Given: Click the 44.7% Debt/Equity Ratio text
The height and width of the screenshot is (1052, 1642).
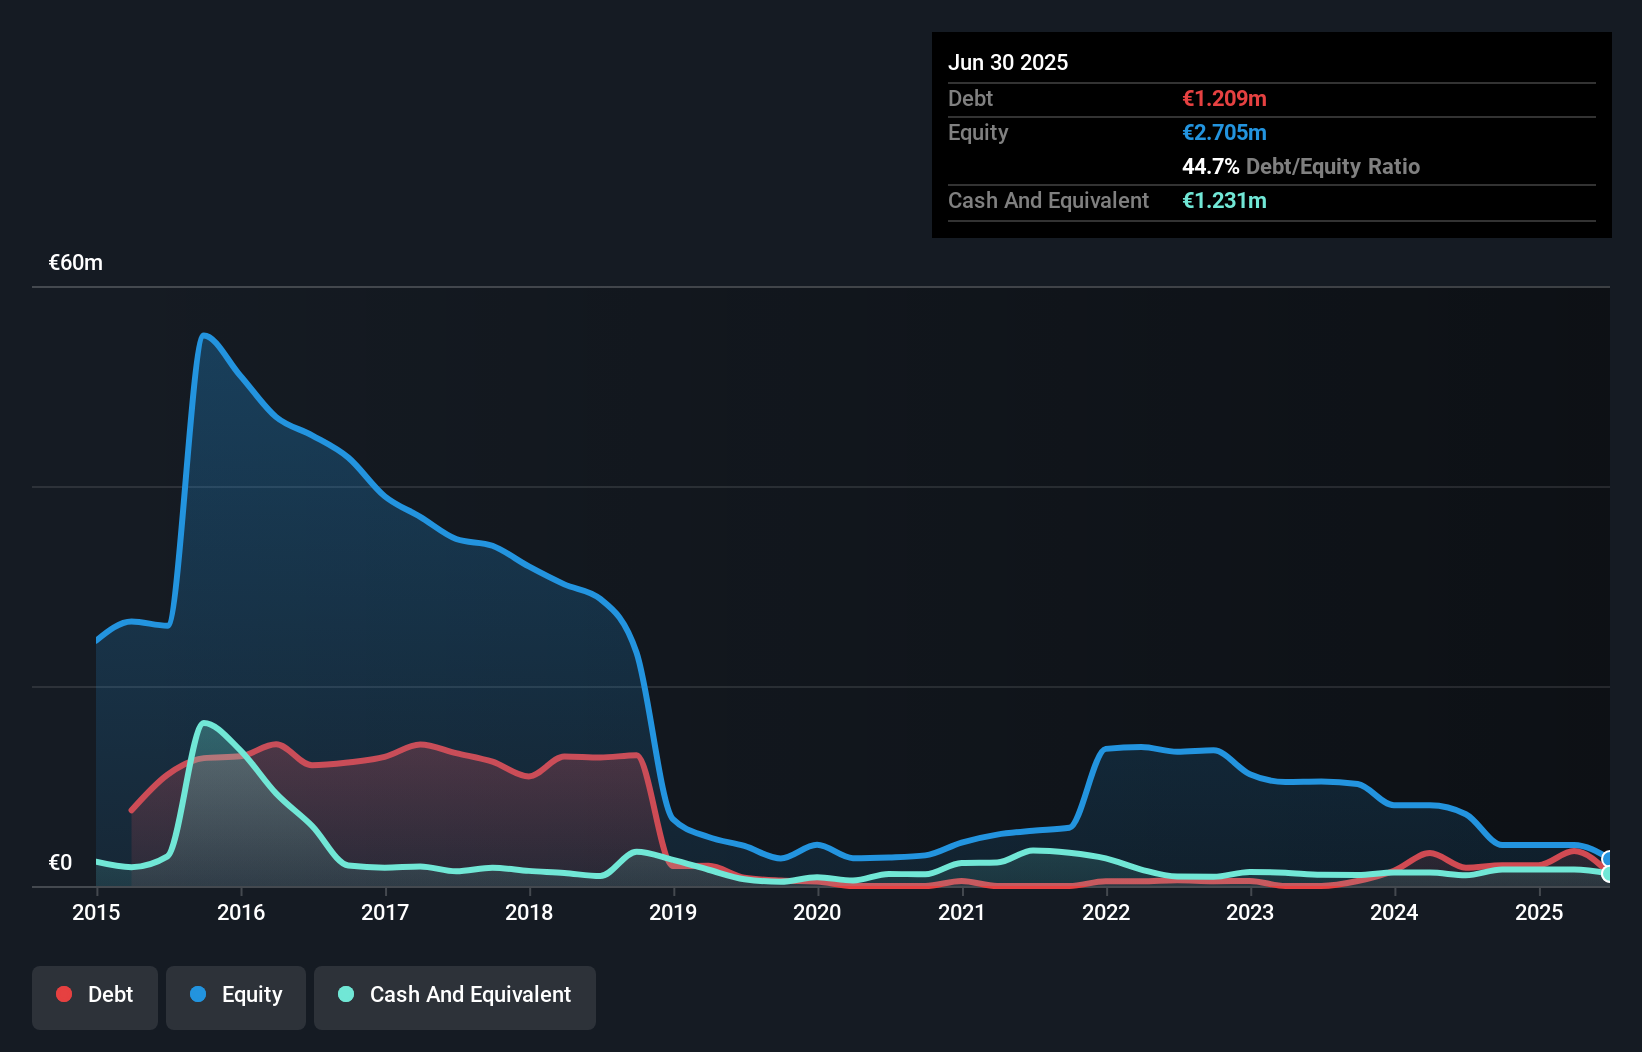Looking at the screenshot, I should coord(1301,166).
